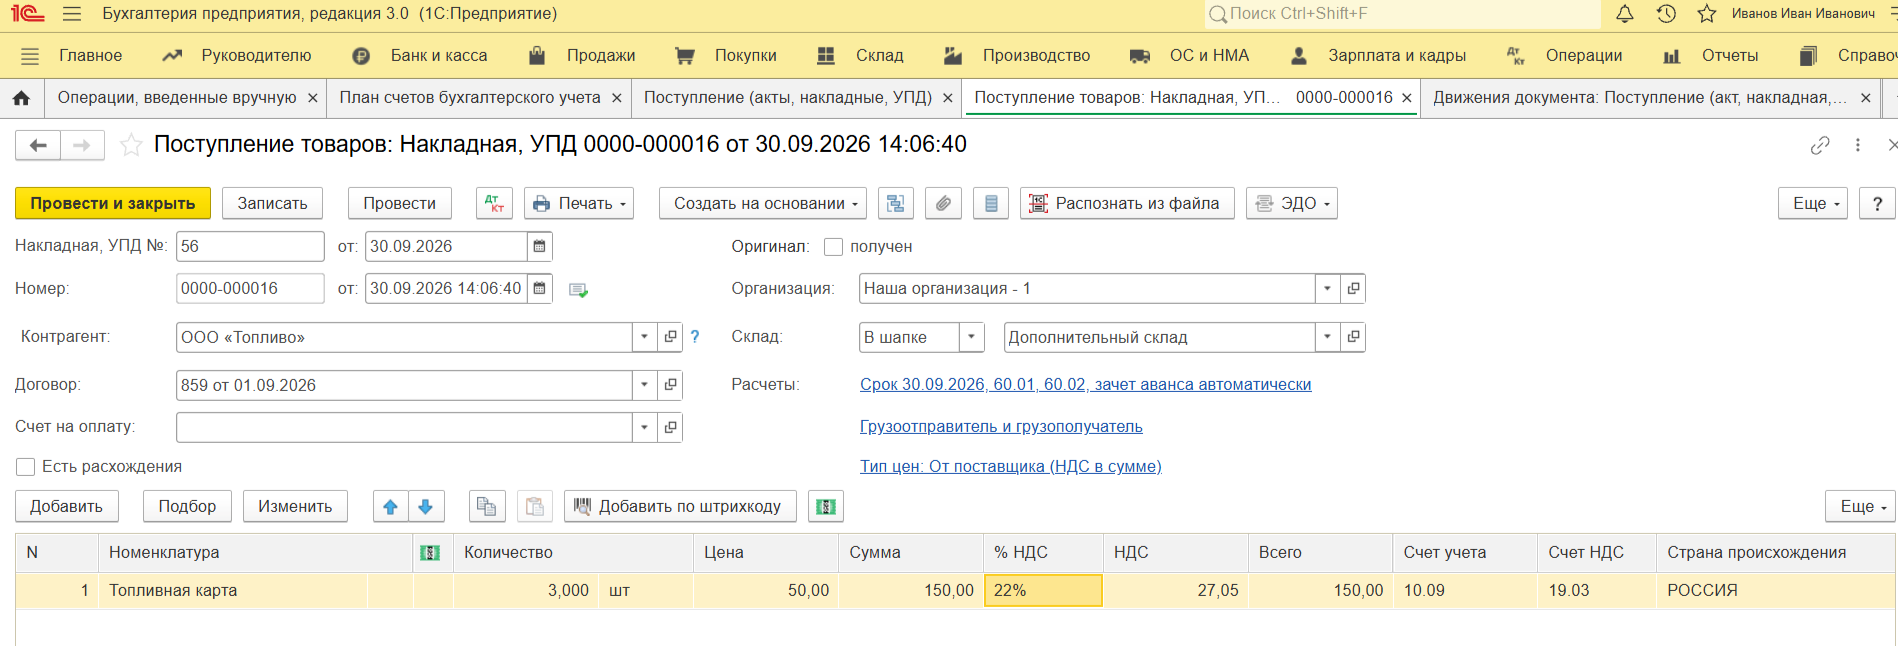Open the Печать dropdown menu
1898x646 pixels.
click(x=580, y=203)
